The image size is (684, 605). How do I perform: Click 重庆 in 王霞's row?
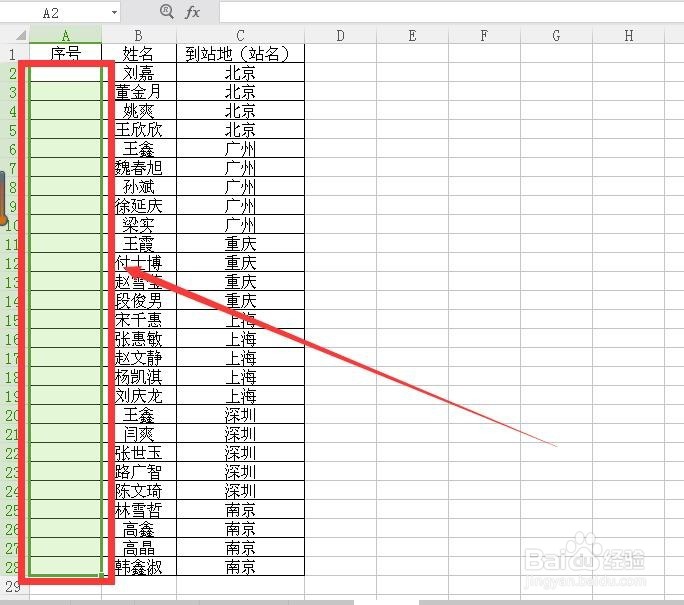[x=240, y=243]
